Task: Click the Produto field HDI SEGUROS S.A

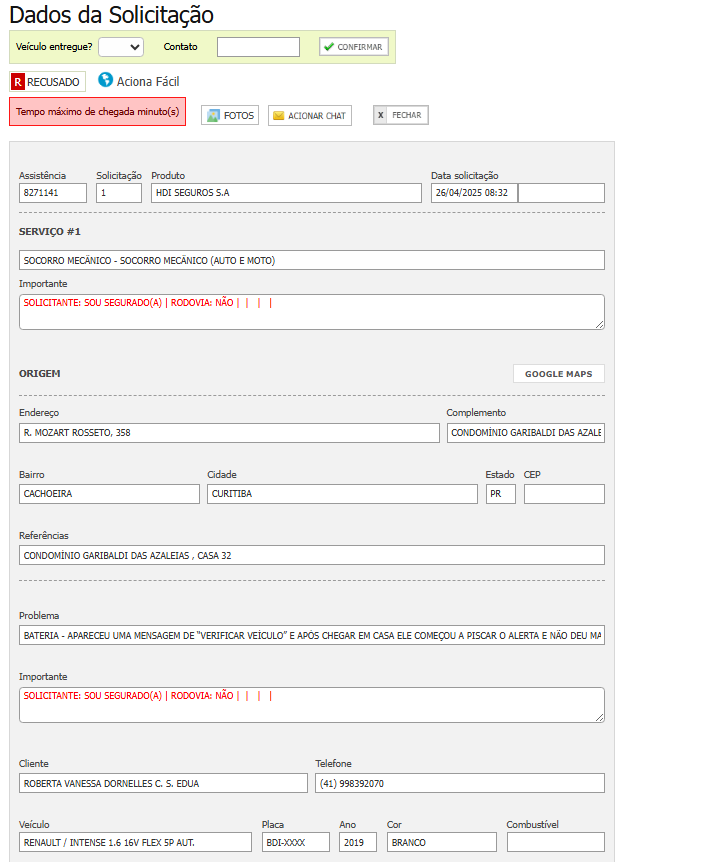Action: tap(287, 193)
